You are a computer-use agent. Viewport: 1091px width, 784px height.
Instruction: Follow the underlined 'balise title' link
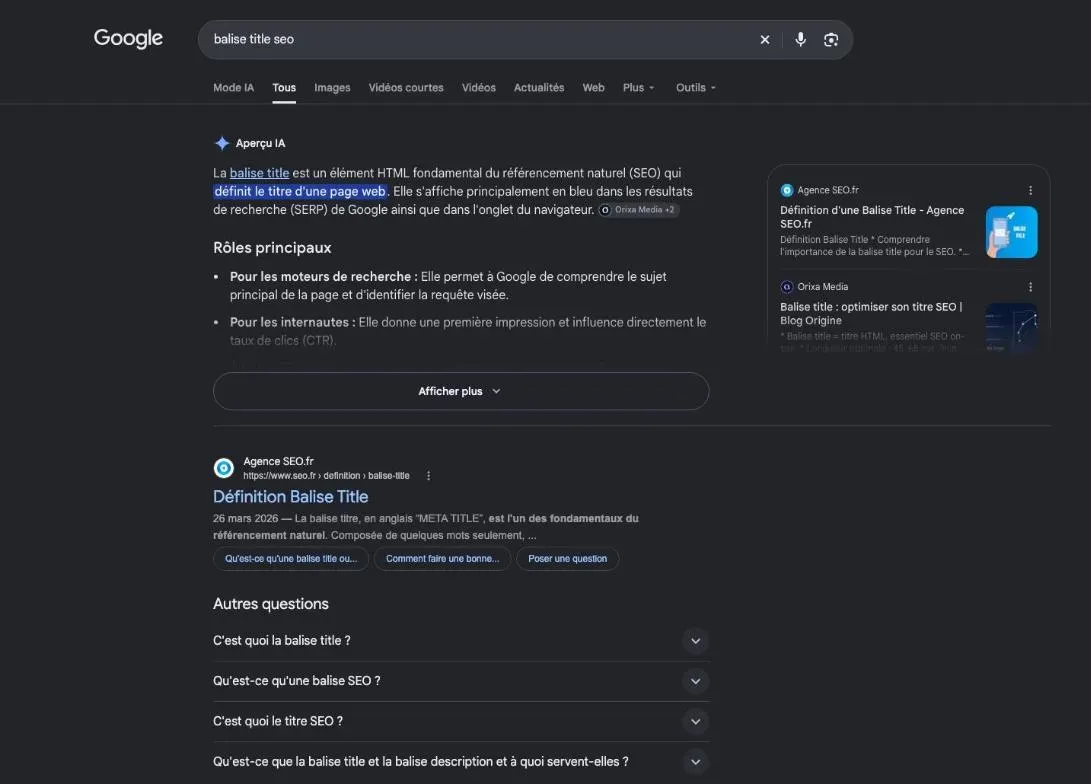pos(260,173)
